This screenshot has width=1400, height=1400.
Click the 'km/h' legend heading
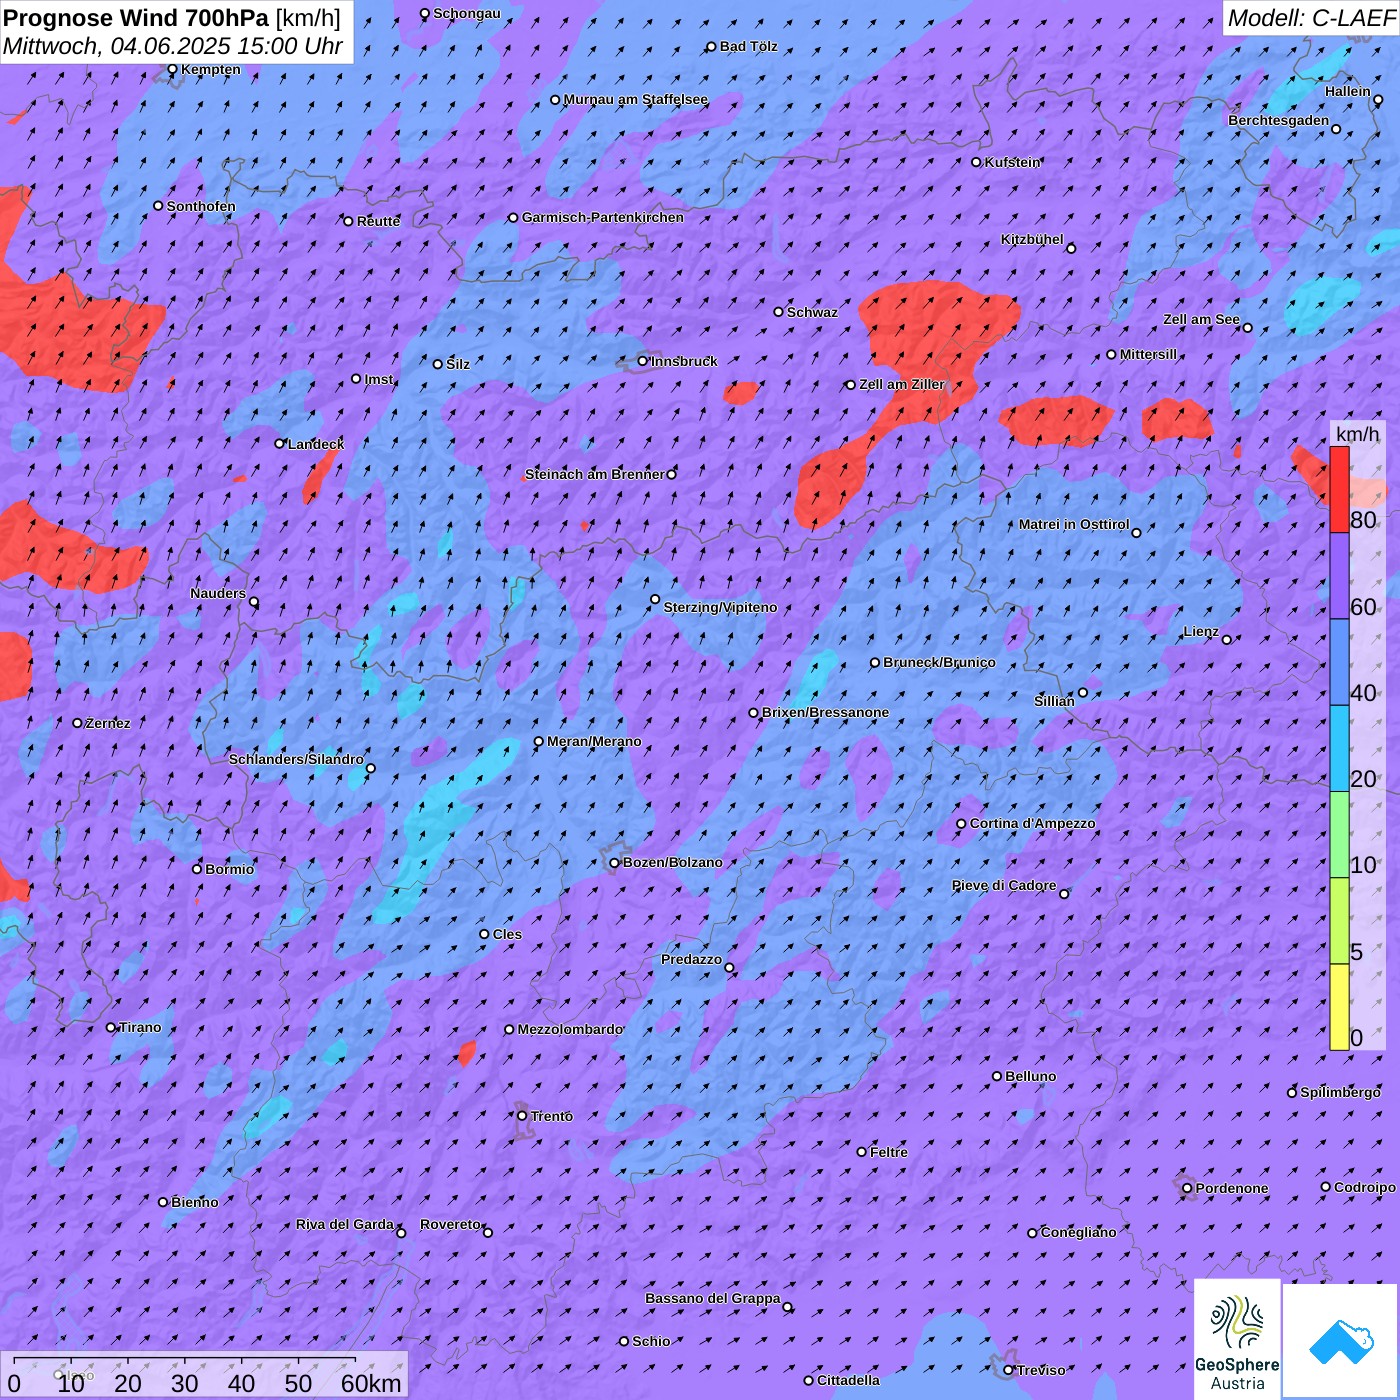(1357, 433)
